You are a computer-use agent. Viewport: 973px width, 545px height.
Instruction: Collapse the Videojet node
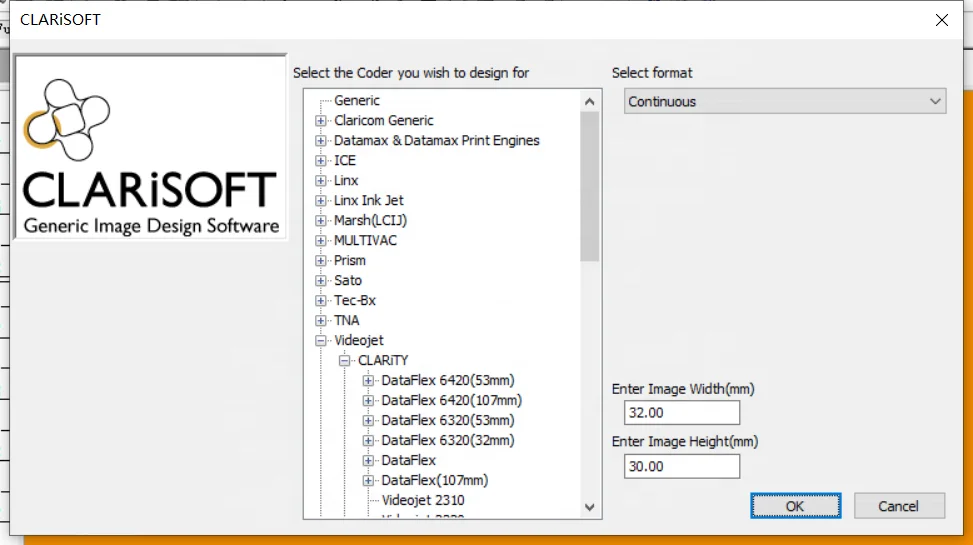[x=321, y=341]
